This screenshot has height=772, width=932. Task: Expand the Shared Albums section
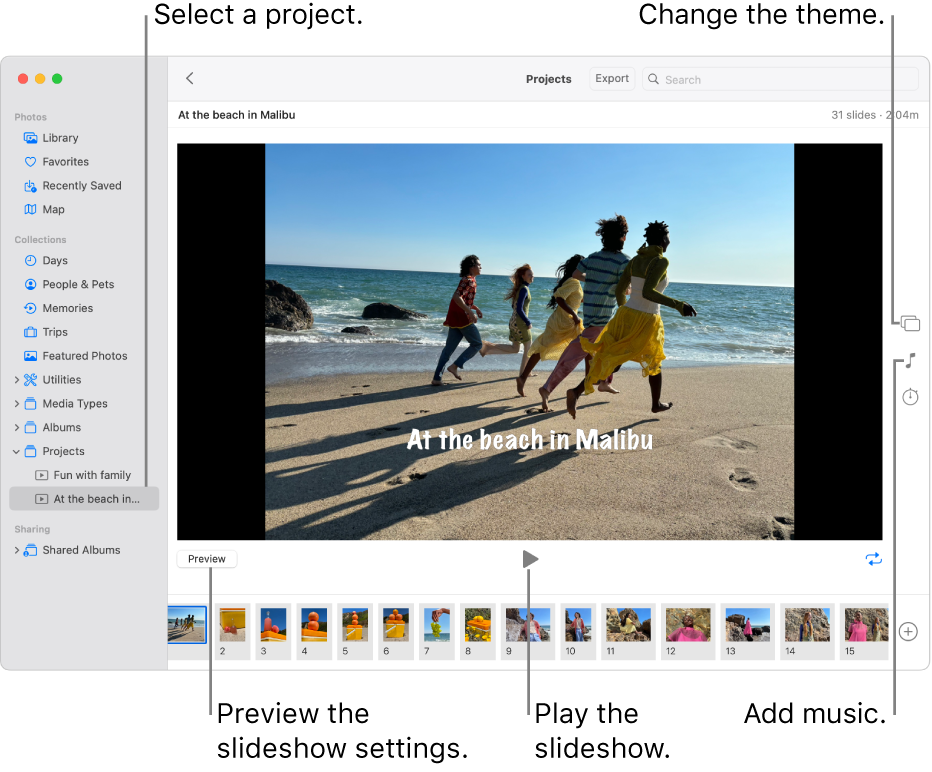pyautogui.click(x=17, y=550)
